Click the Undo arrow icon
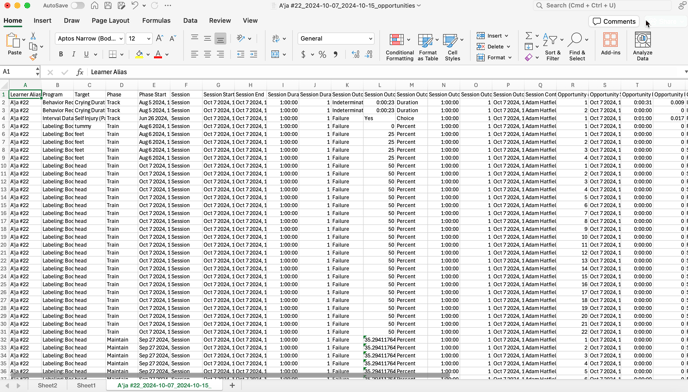 click(135, 6)
